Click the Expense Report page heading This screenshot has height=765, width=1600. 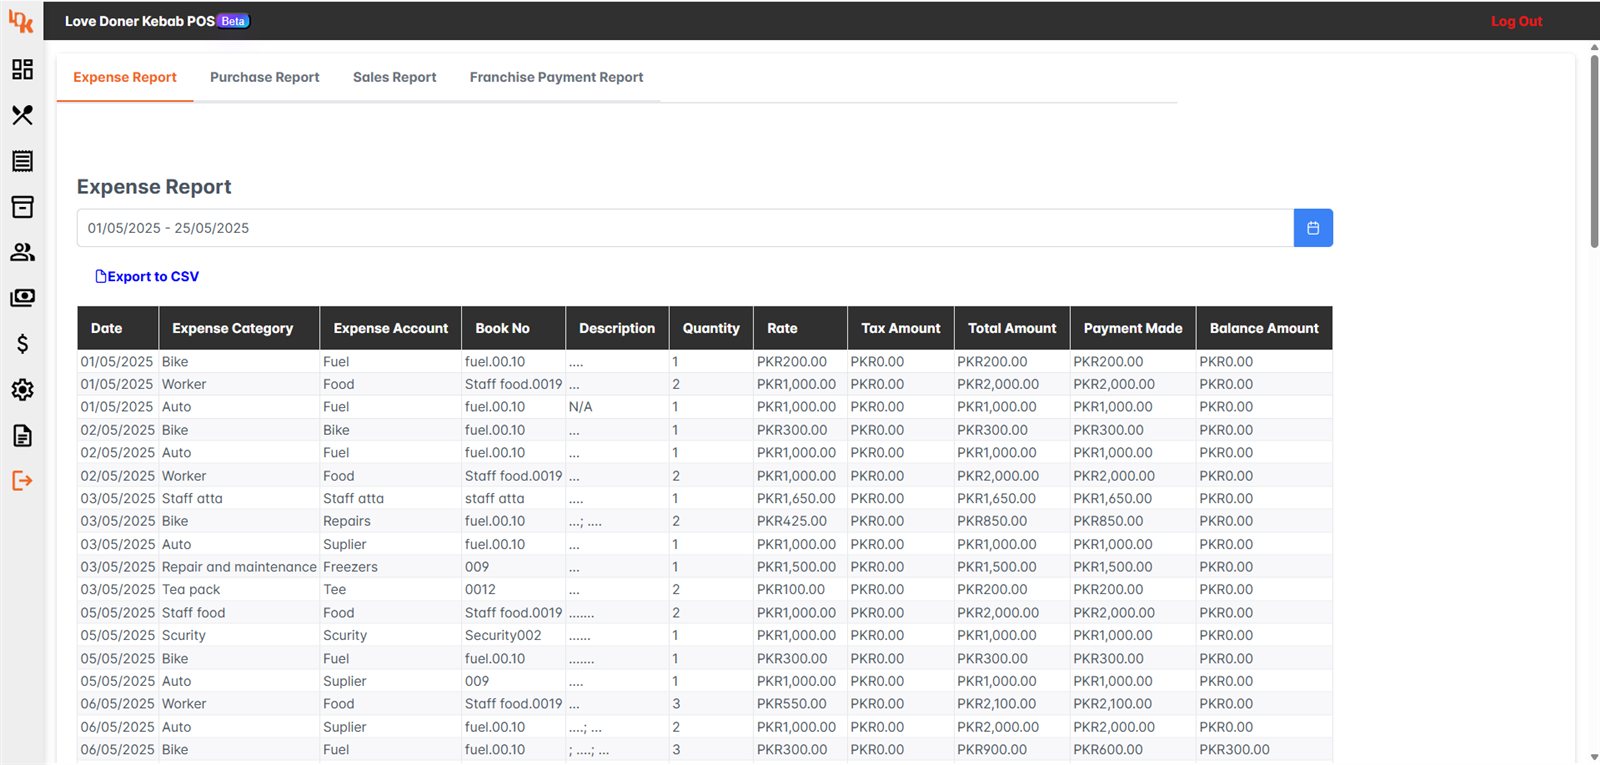coord(154,187)
